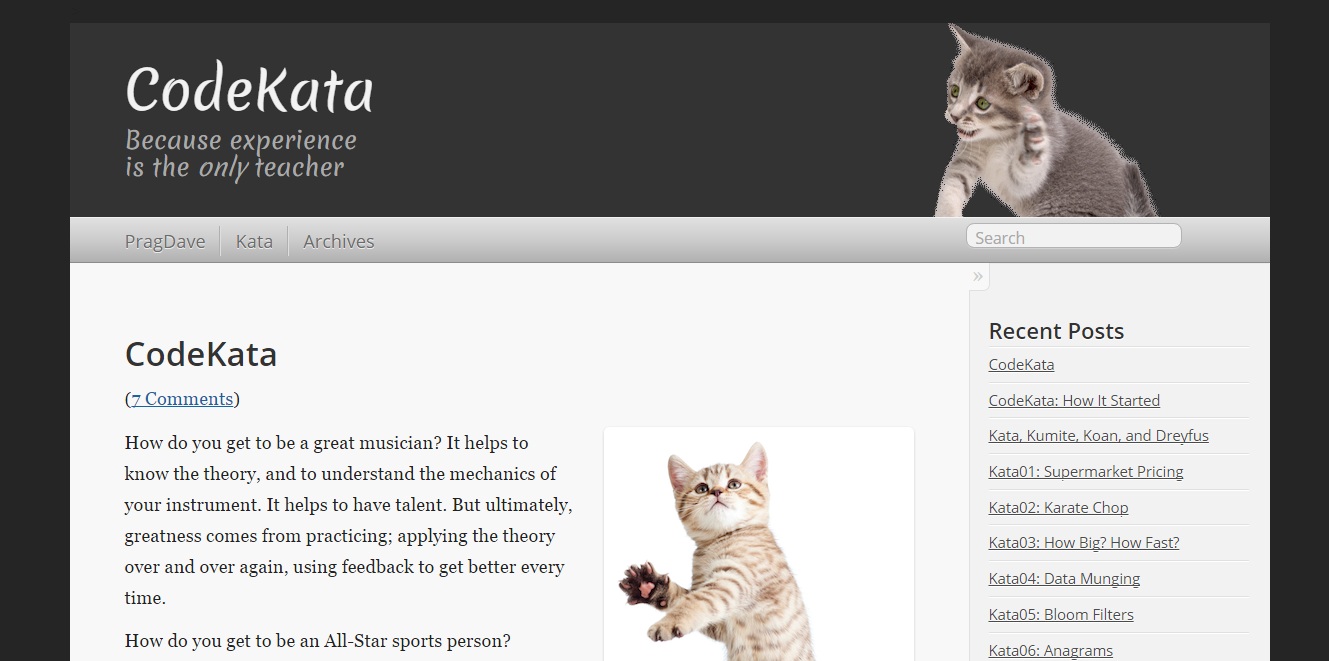Go to the Archives page

pyautogui.click(x=339, y=241)
